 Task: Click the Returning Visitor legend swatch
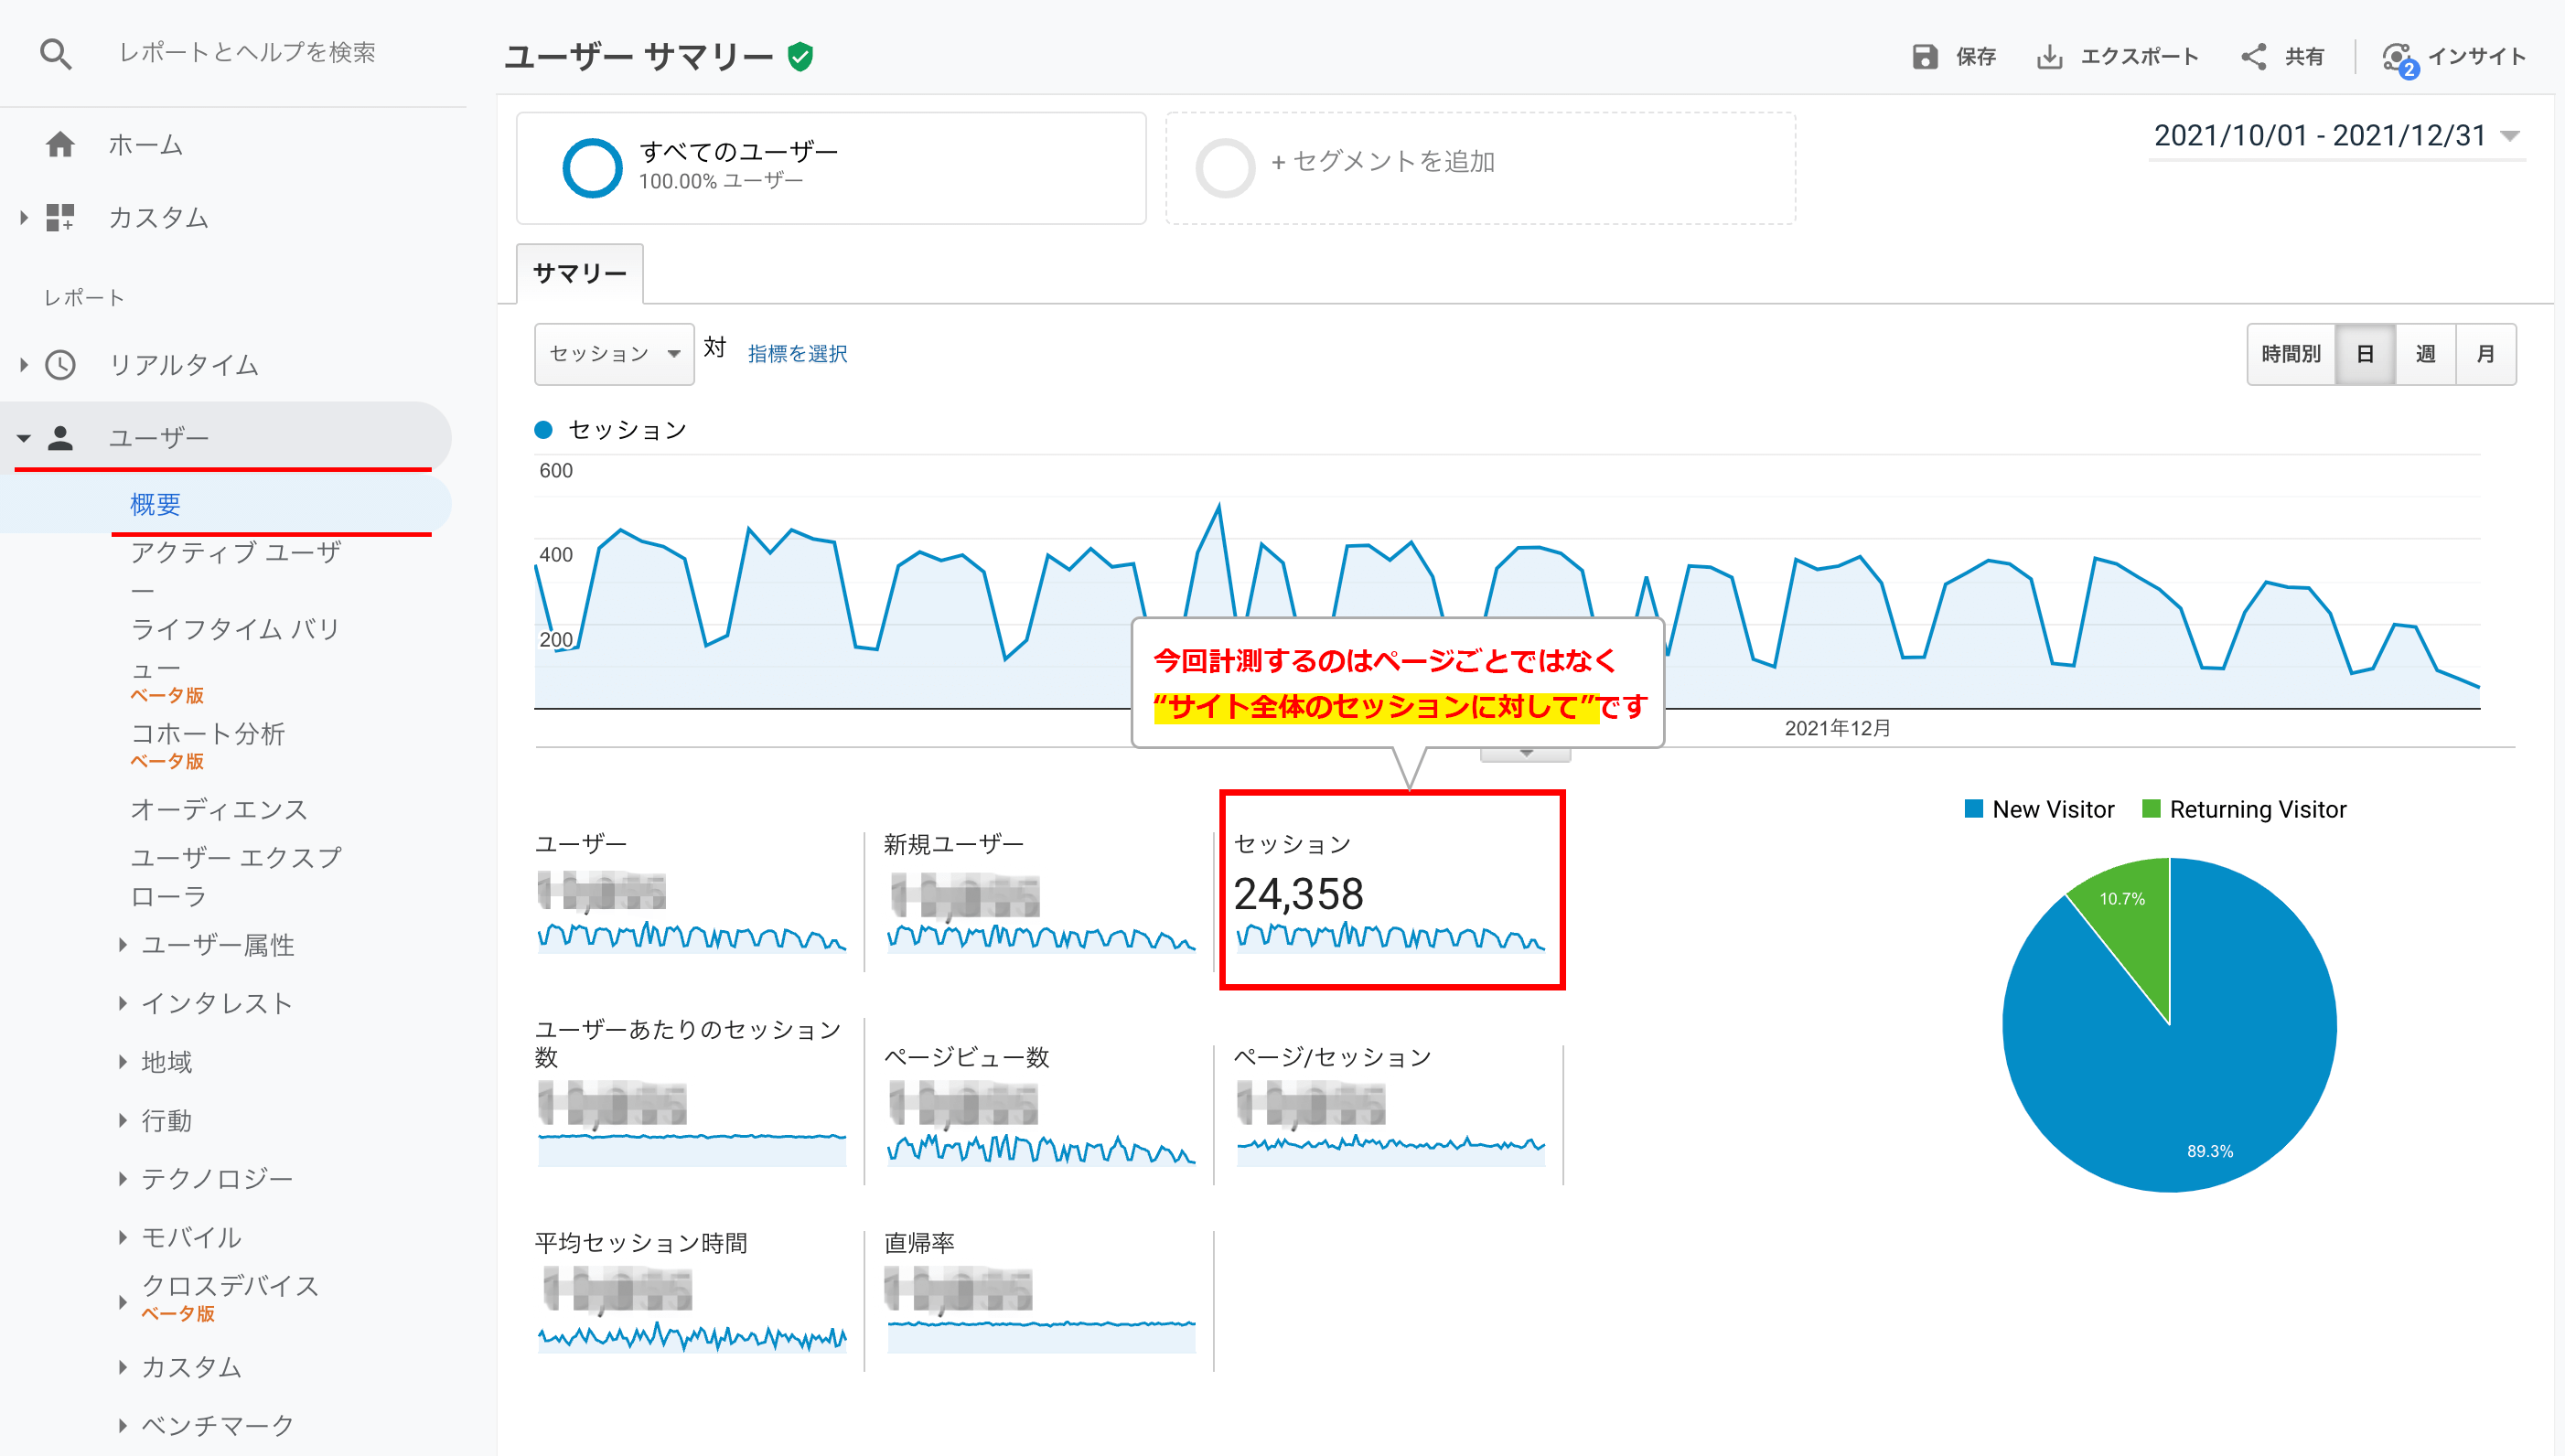coord(2151,809)
